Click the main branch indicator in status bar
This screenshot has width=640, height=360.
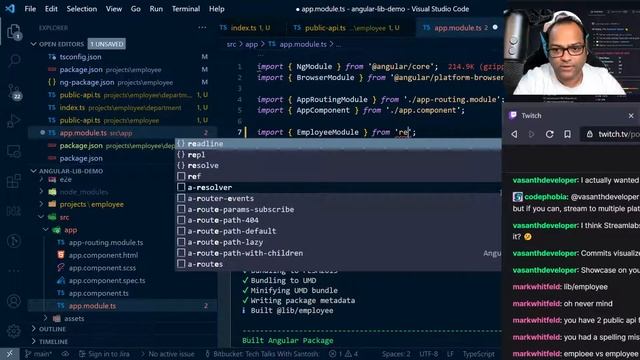[38, 354]
